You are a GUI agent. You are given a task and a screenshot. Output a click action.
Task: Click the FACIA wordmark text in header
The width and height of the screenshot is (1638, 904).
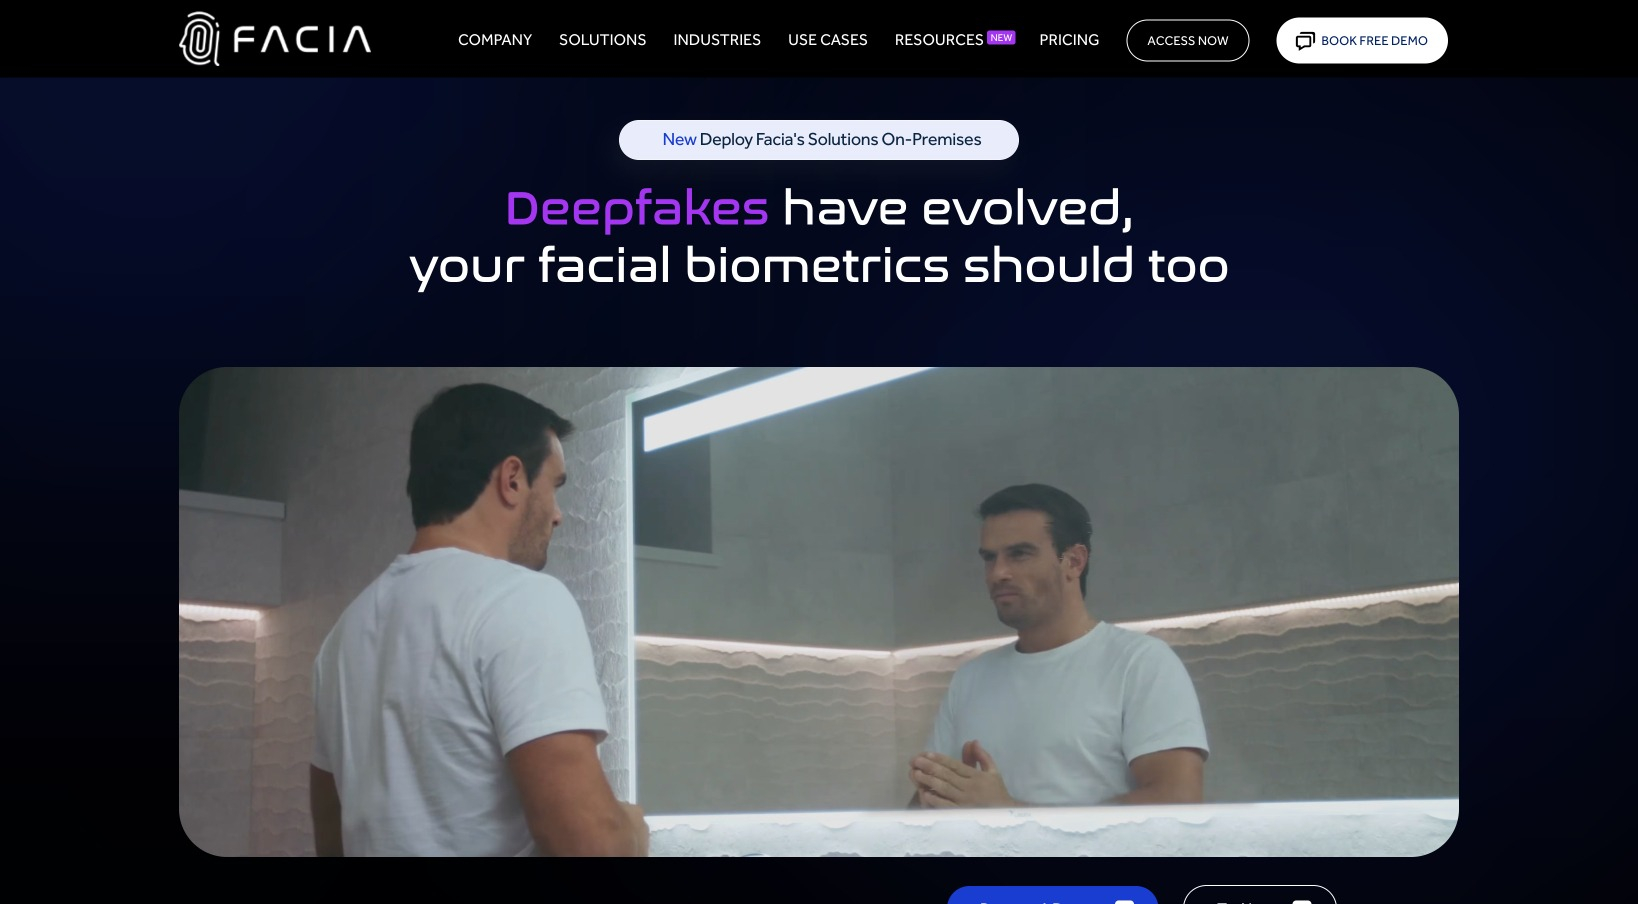tap(302, 40)
